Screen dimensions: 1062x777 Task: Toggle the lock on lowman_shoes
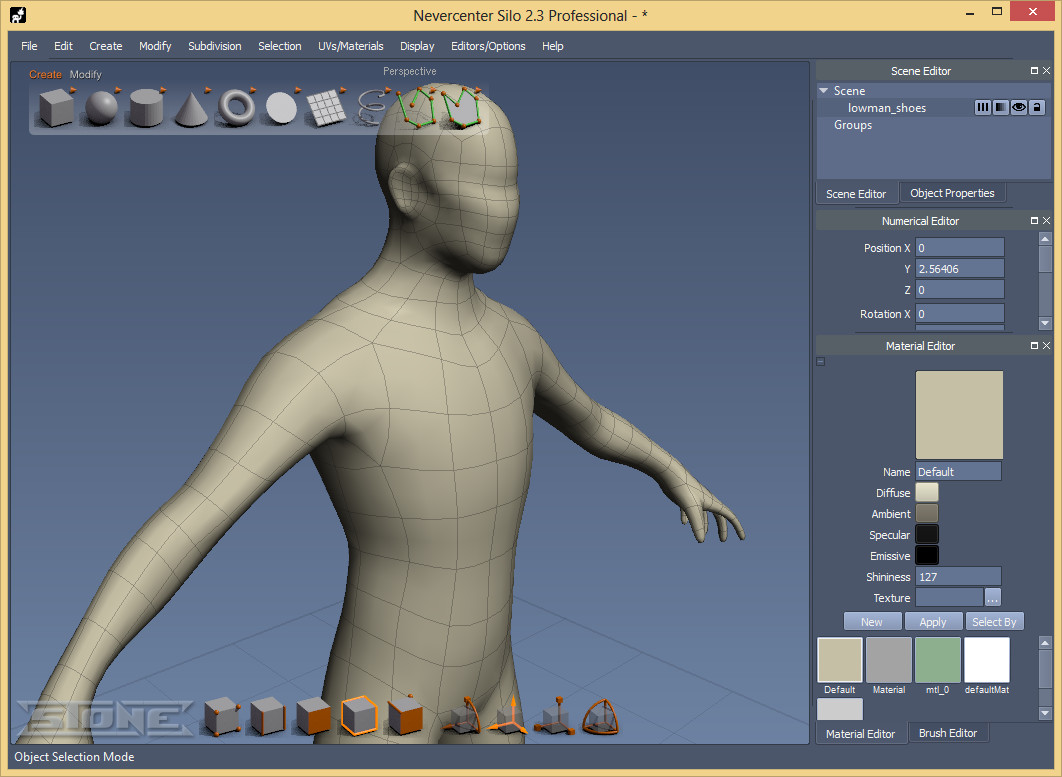coord(1037,108)
